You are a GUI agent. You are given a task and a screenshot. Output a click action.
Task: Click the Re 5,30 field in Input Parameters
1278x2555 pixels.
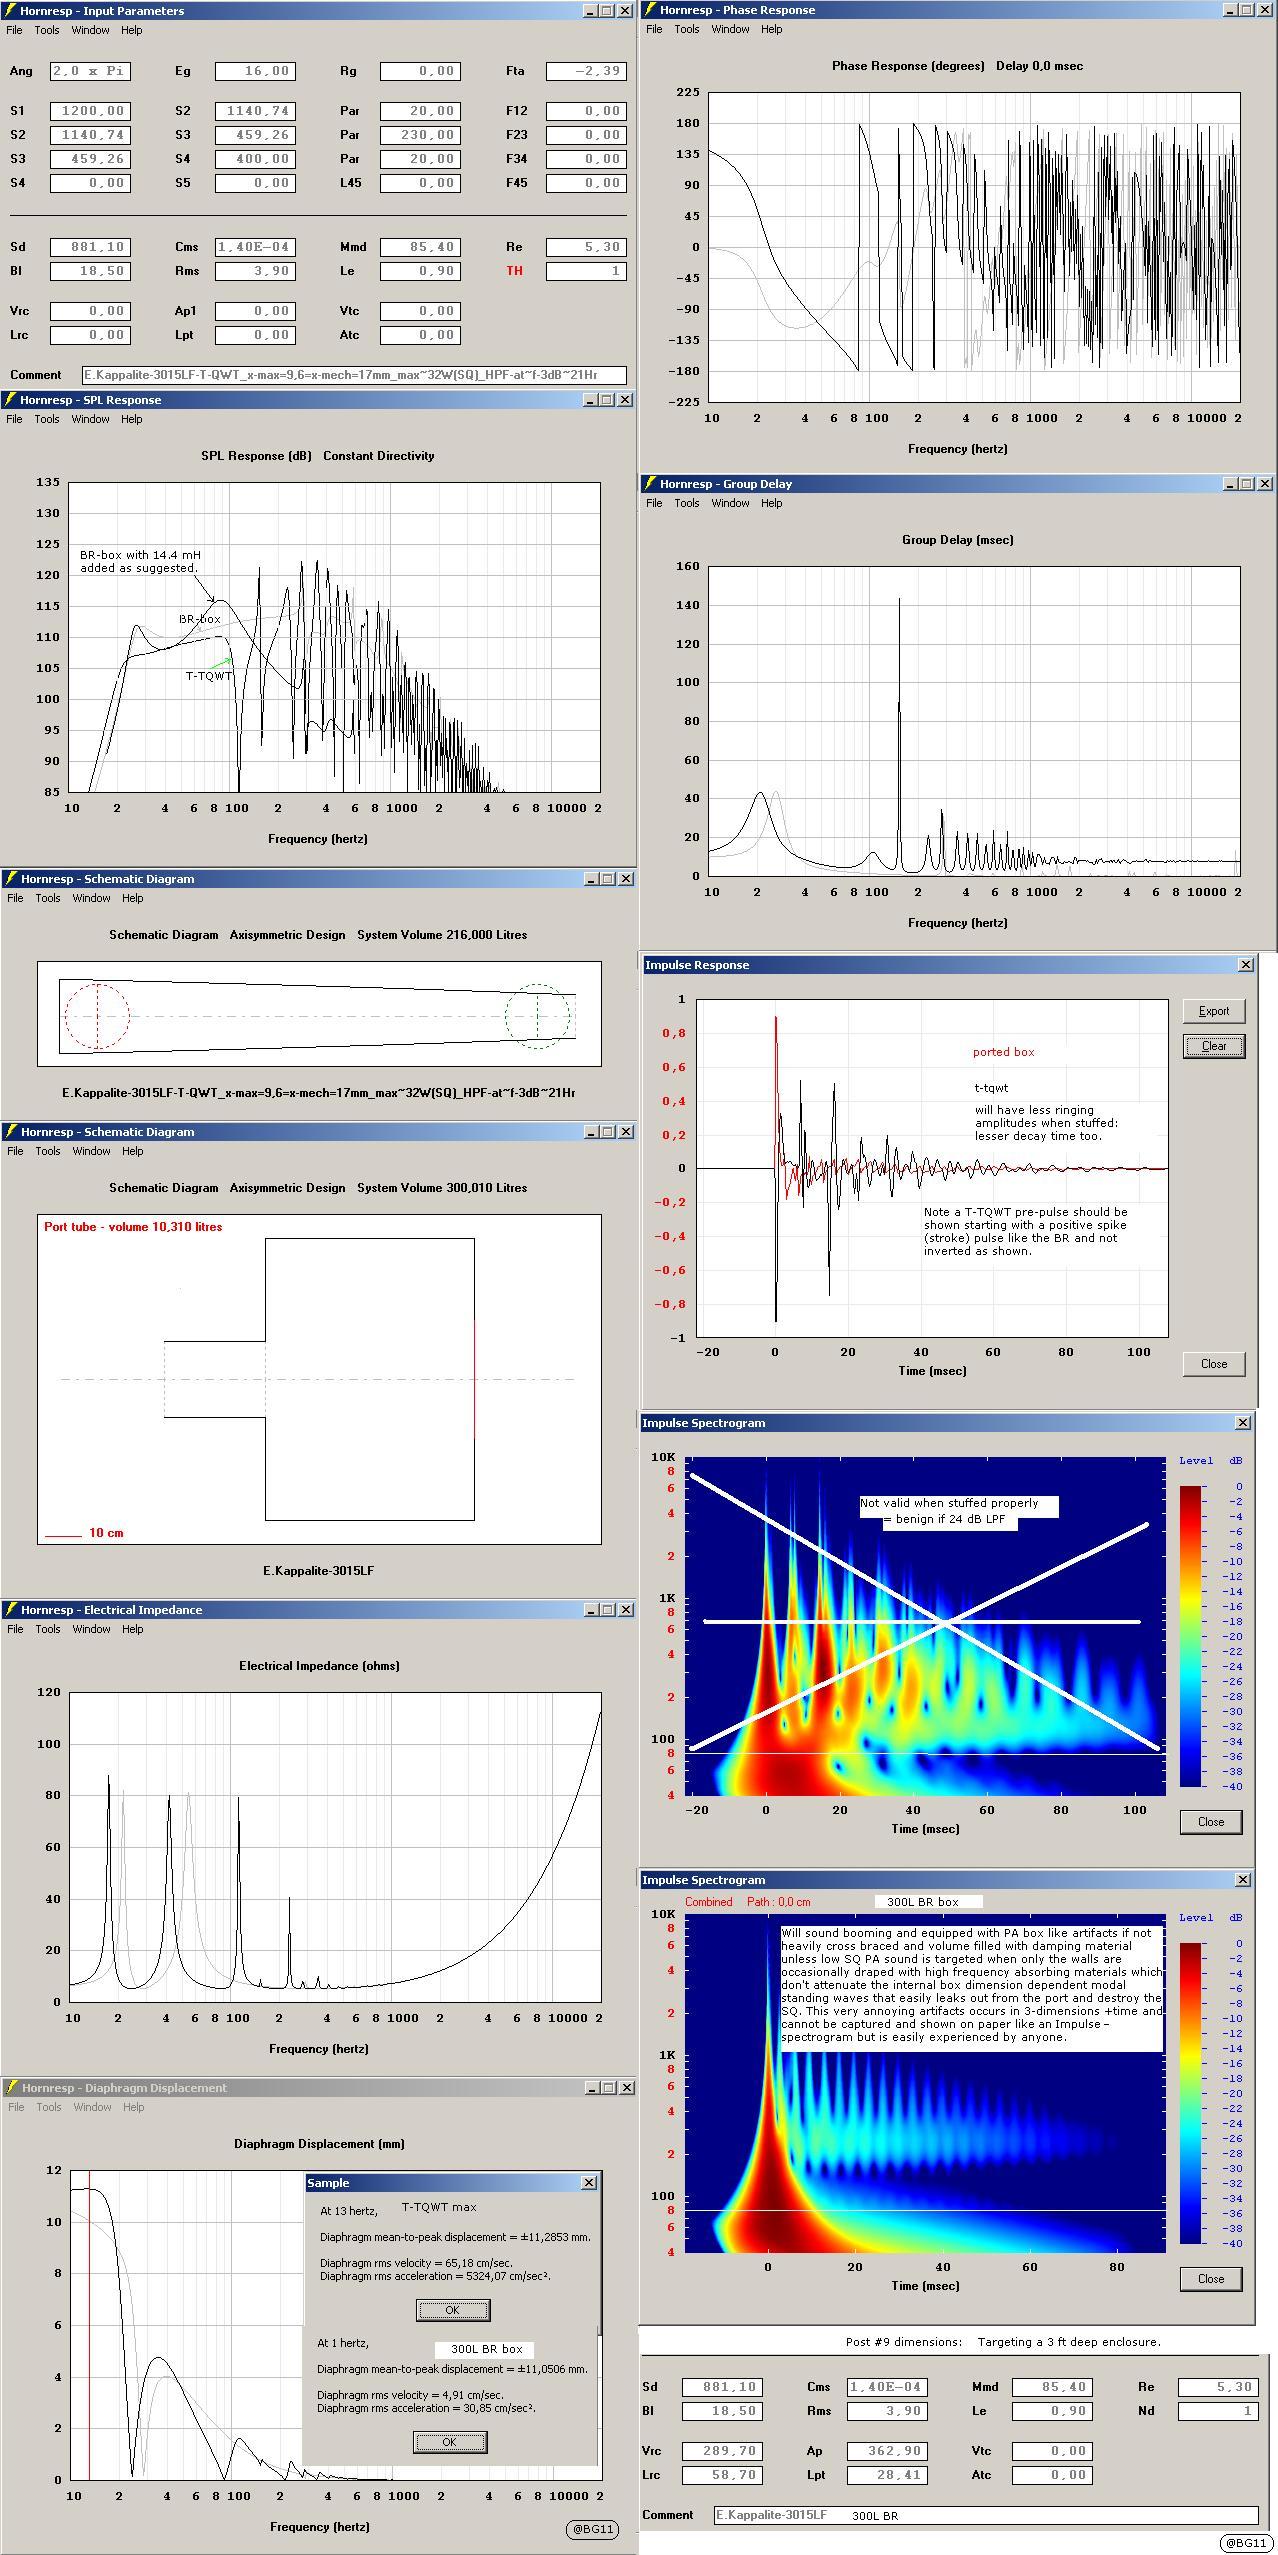coord(586,247)
